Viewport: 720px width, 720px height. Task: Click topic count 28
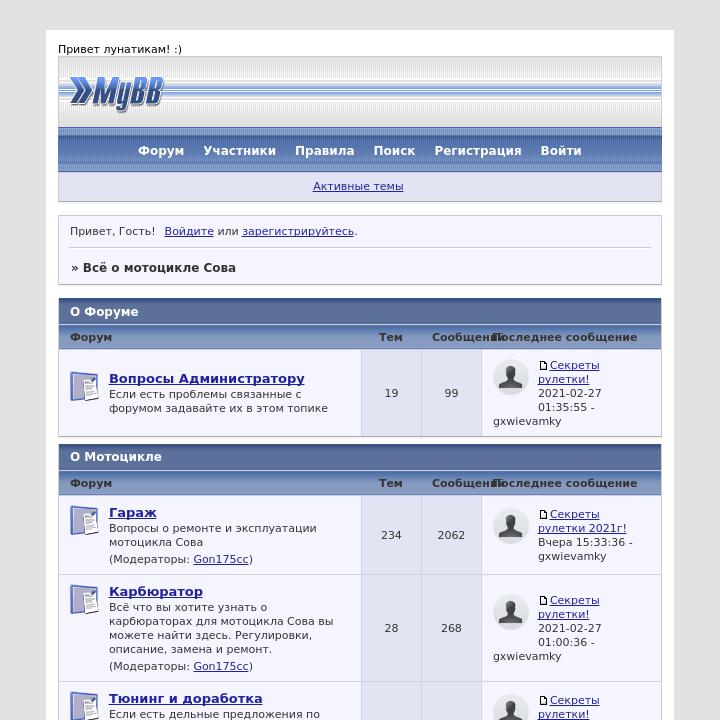click(x=391, y=628)
